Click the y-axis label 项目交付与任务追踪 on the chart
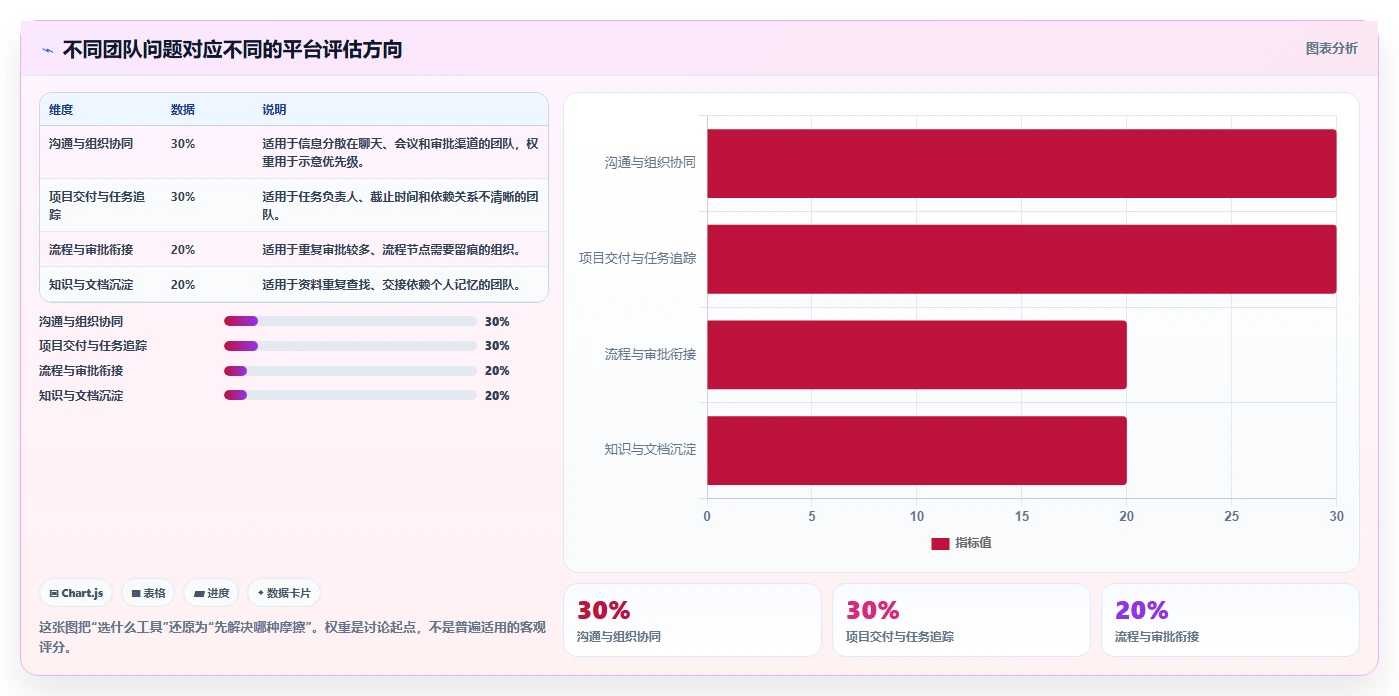This screenshot has width=1399, height=696. [x=638, y=258]
